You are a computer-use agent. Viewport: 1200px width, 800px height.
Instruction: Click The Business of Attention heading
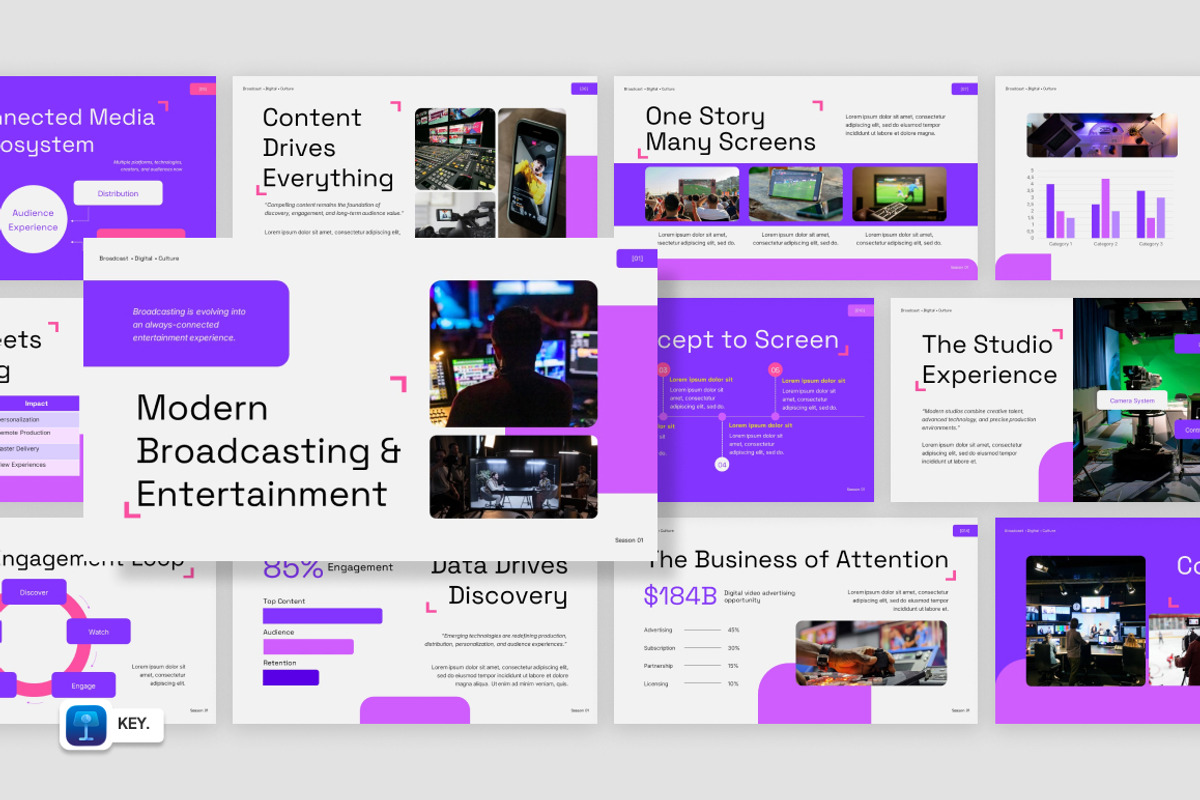pos(797,559)
